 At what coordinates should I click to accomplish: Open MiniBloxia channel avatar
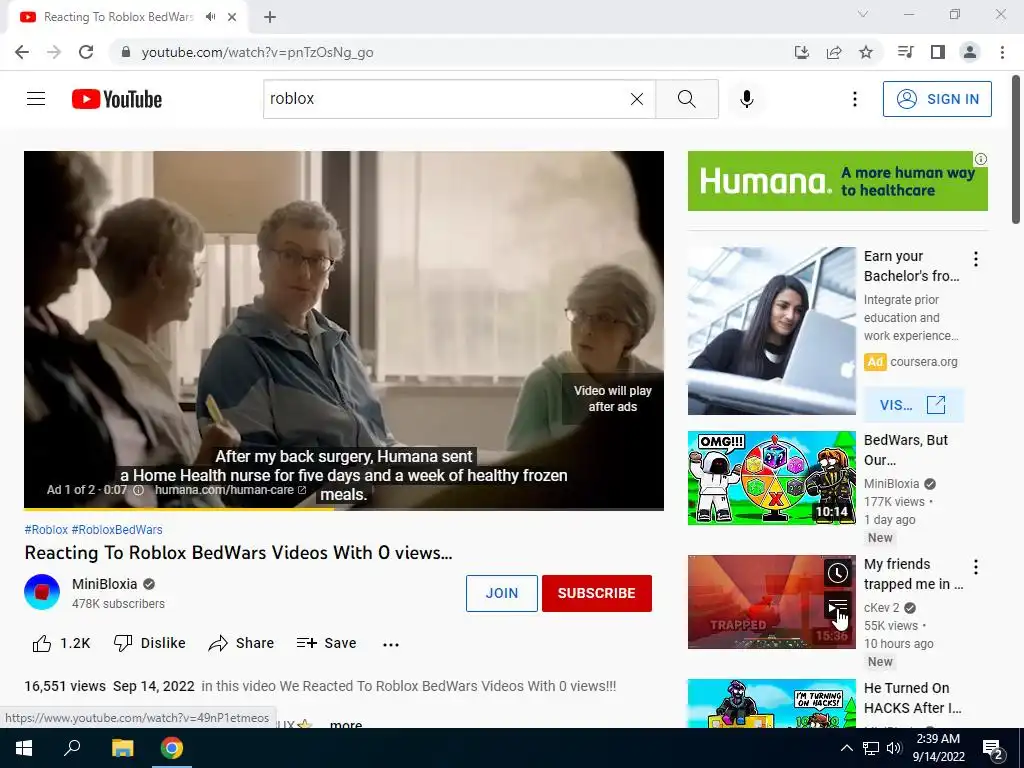tap(42, 592)
